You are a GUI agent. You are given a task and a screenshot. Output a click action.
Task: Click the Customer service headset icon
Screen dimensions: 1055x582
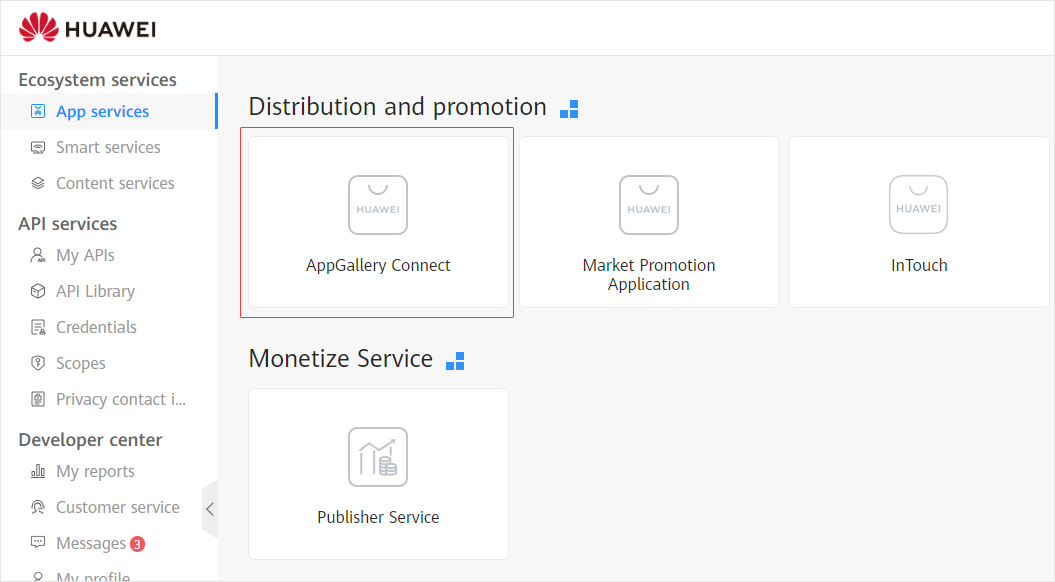click(37, 507)
